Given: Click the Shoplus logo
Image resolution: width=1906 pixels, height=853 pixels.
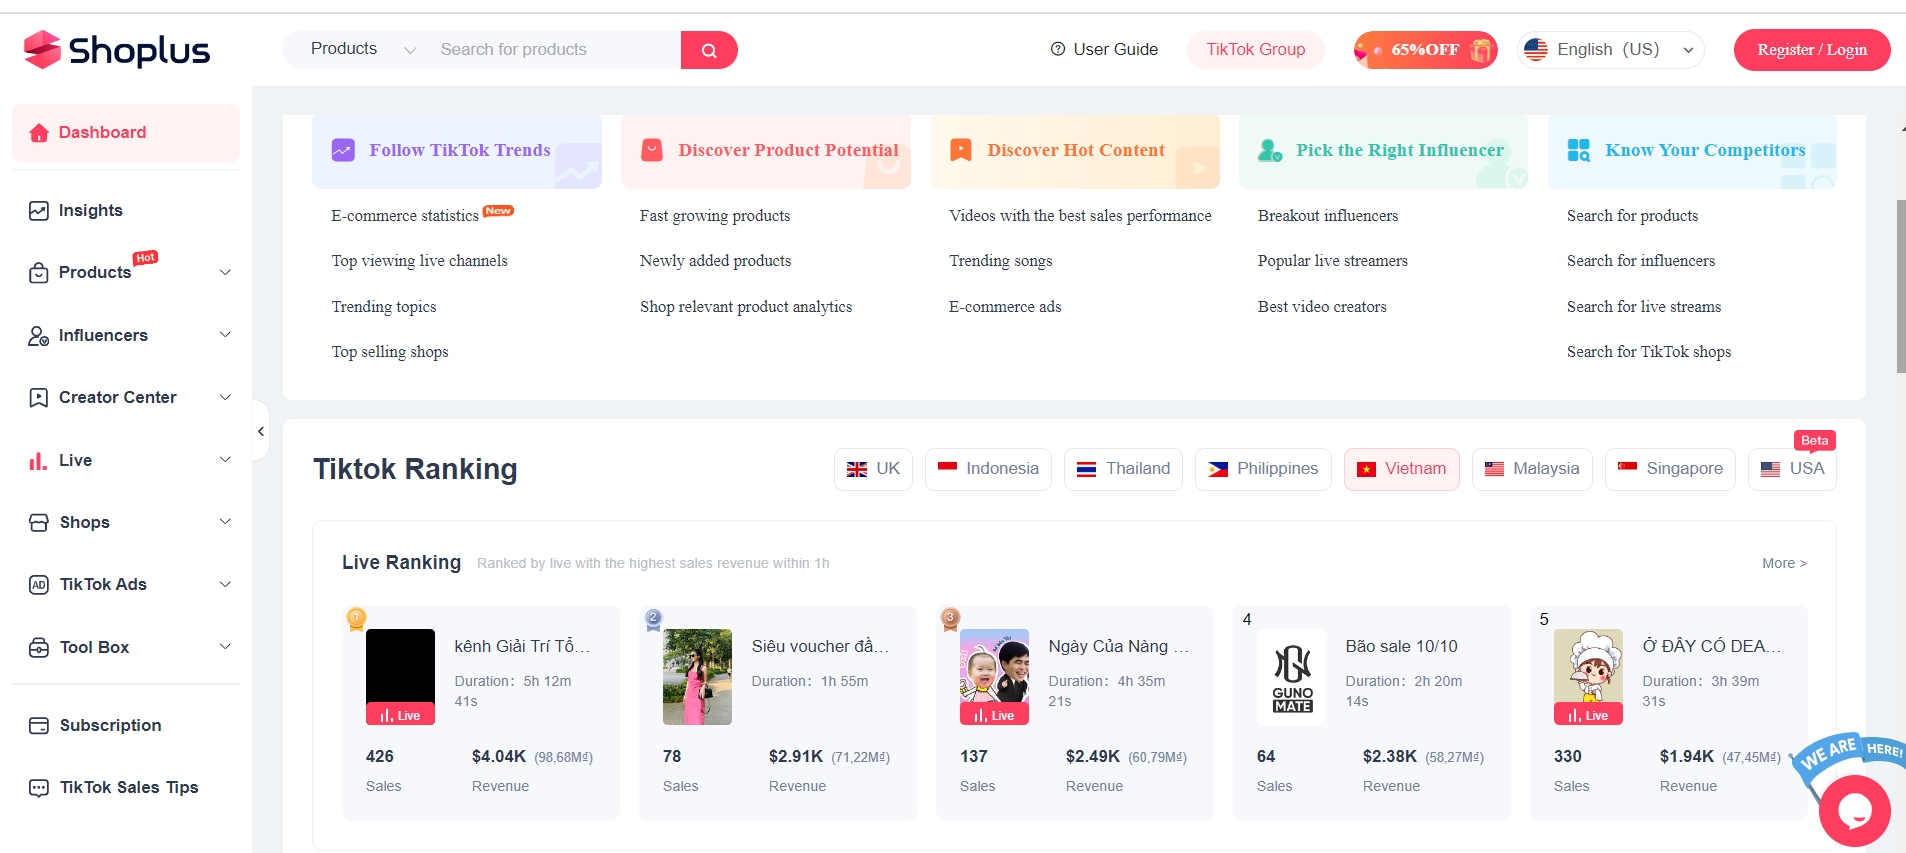Looking at the screenshot, I should [116, 49].
